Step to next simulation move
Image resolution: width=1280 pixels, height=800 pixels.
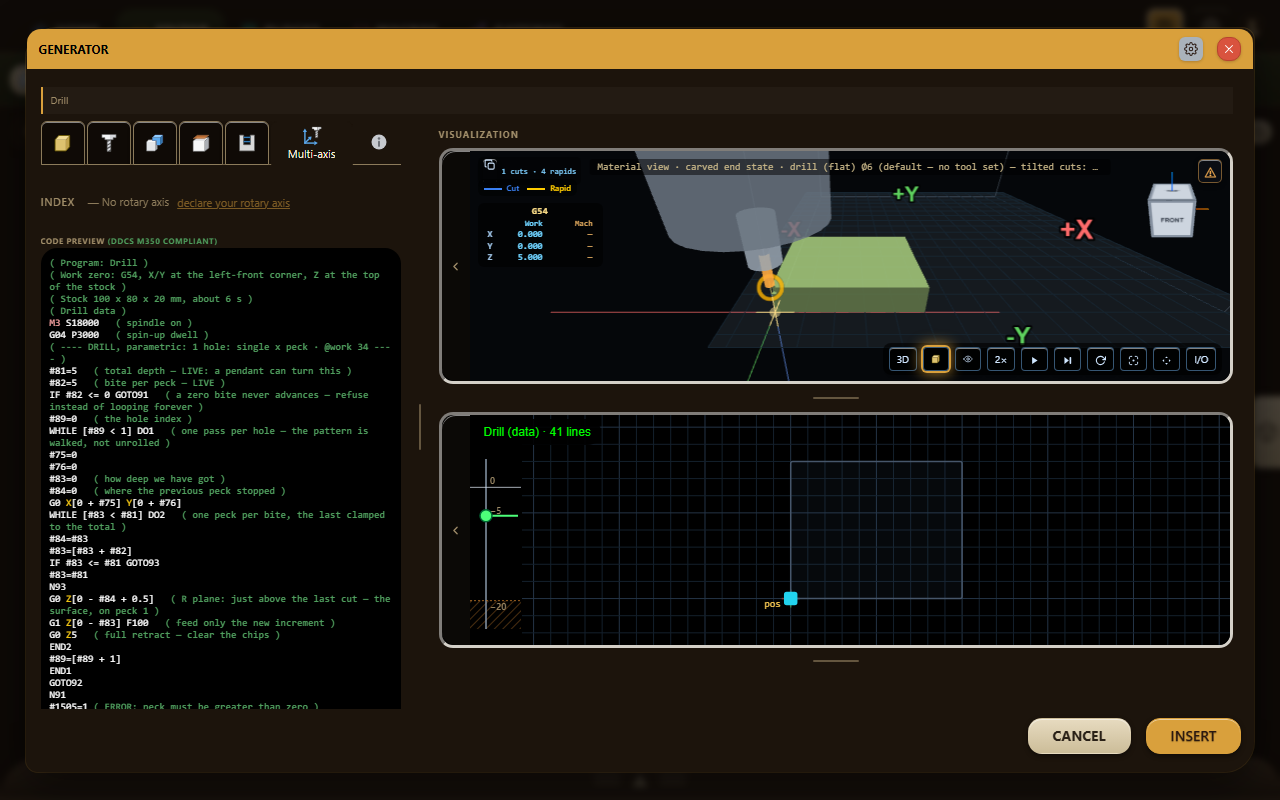[x=1067, y=359]
